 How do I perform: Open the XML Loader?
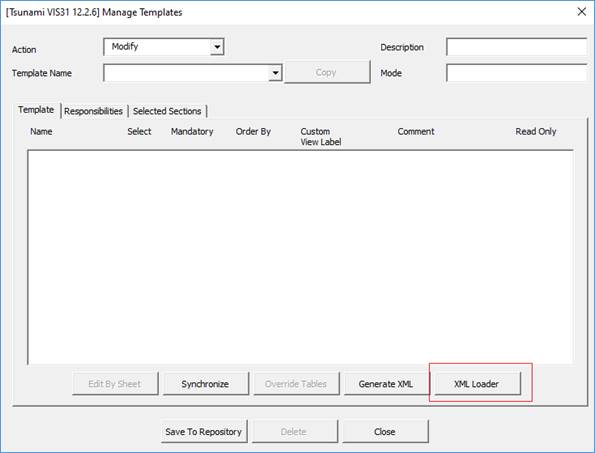point(477,384)
